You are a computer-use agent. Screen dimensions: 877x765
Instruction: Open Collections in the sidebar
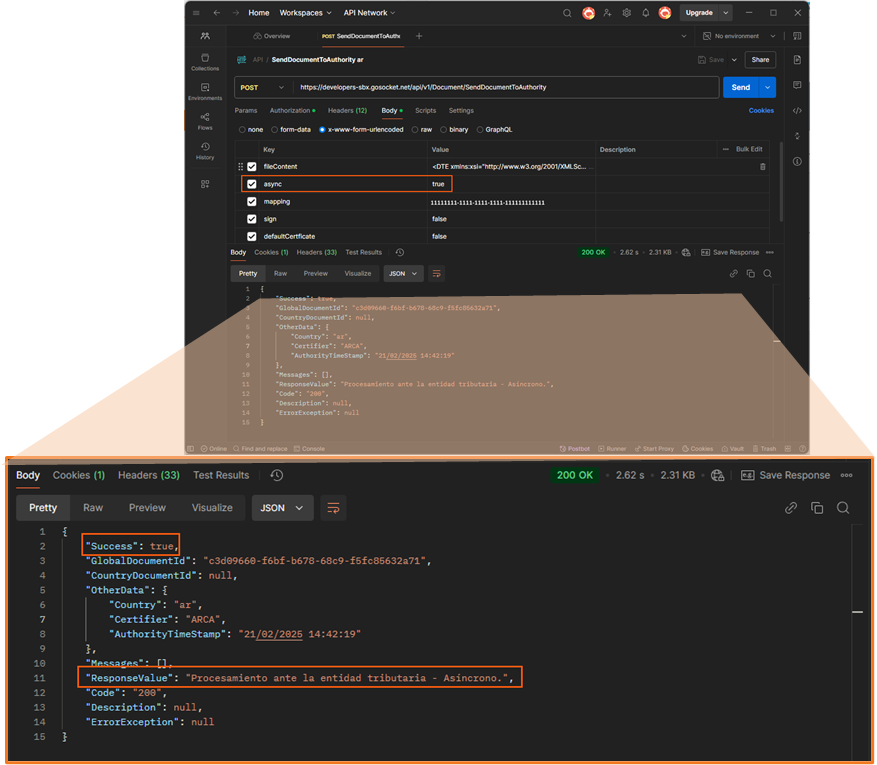pyautogui.click(x=205, y=62)
